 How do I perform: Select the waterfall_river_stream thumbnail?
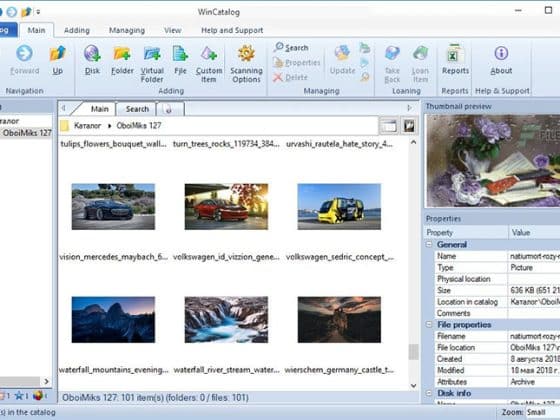coord(226,319)
